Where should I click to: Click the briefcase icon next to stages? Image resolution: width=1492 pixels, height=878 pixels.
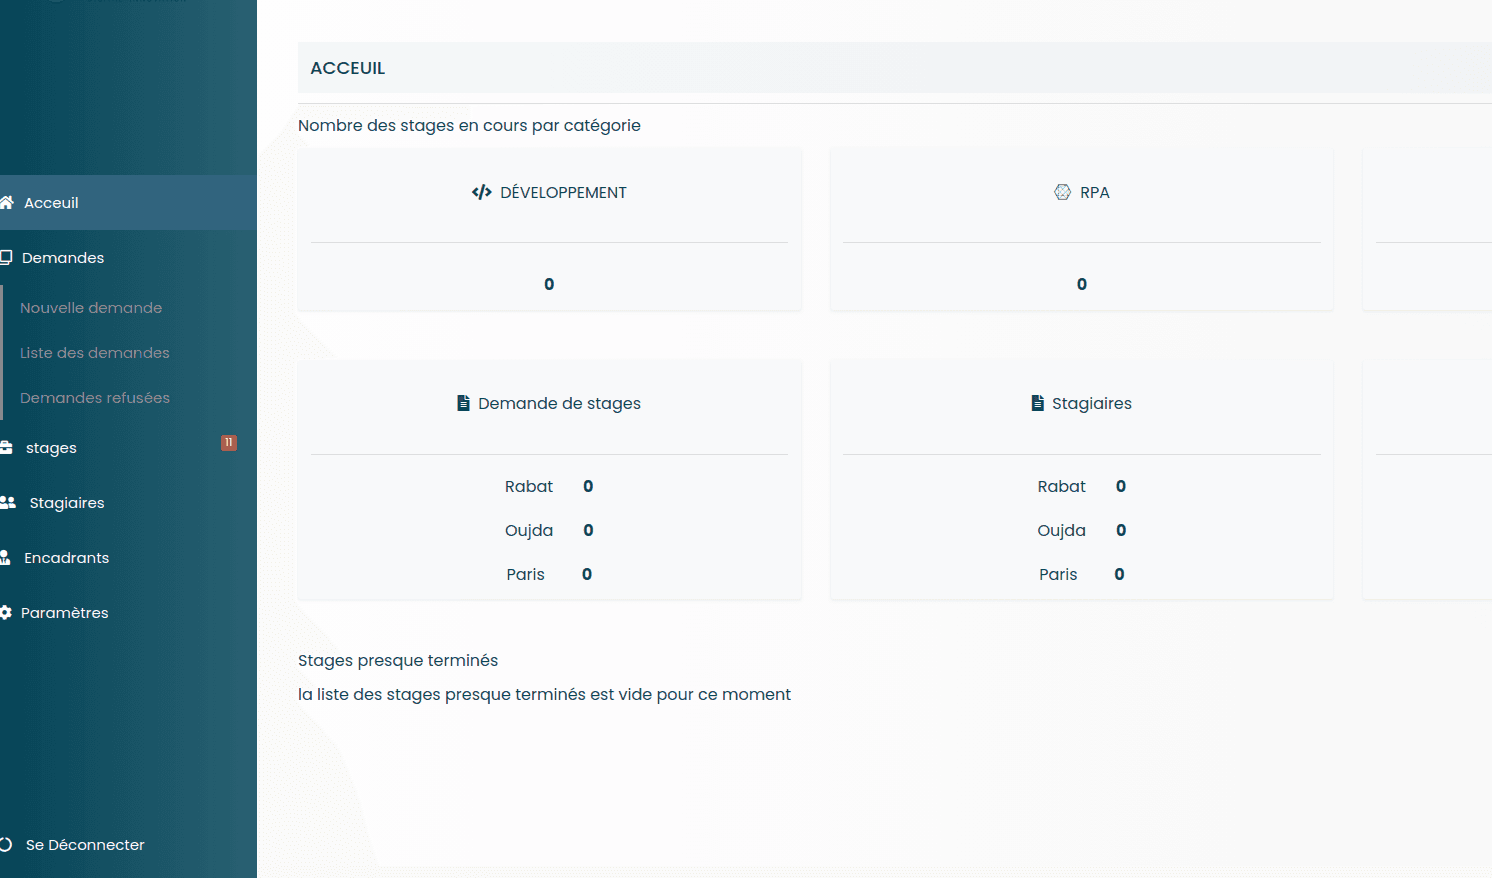pyautogui.click(x=6, y=448)
